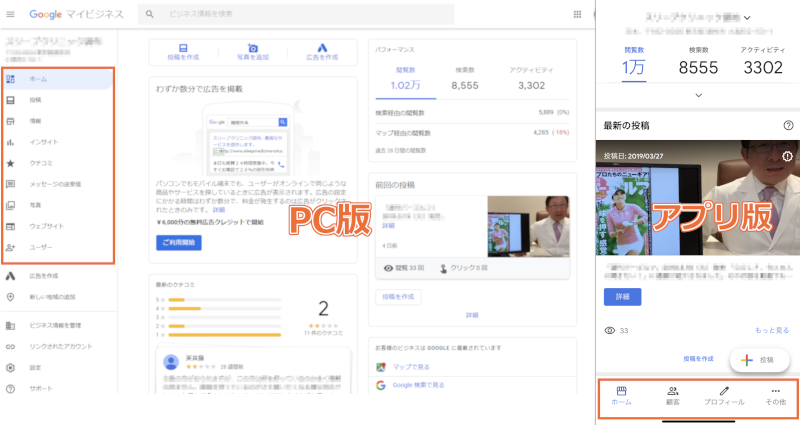Screen dimensions: 800x425
Task: Click Google 検索で見る link
Action: 418,385
